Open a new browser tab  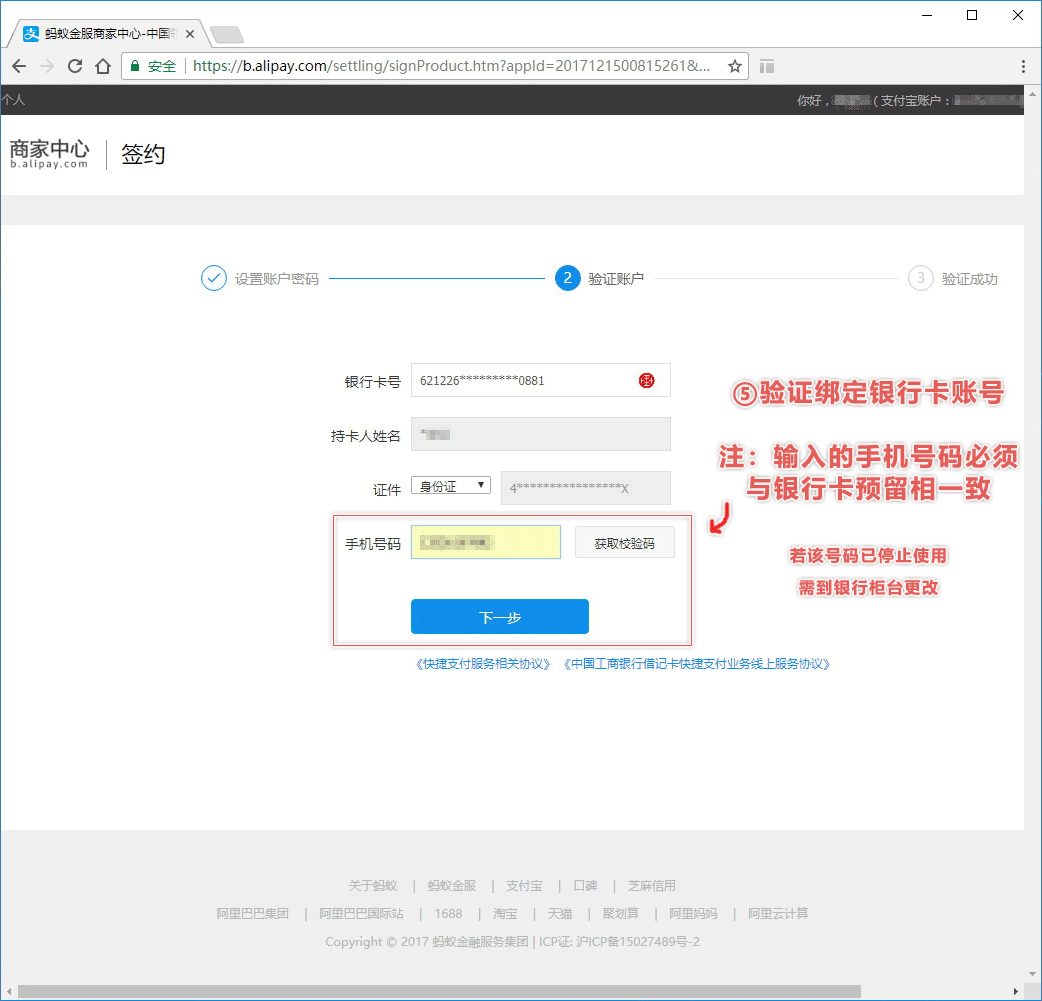(x=227, y=33)
